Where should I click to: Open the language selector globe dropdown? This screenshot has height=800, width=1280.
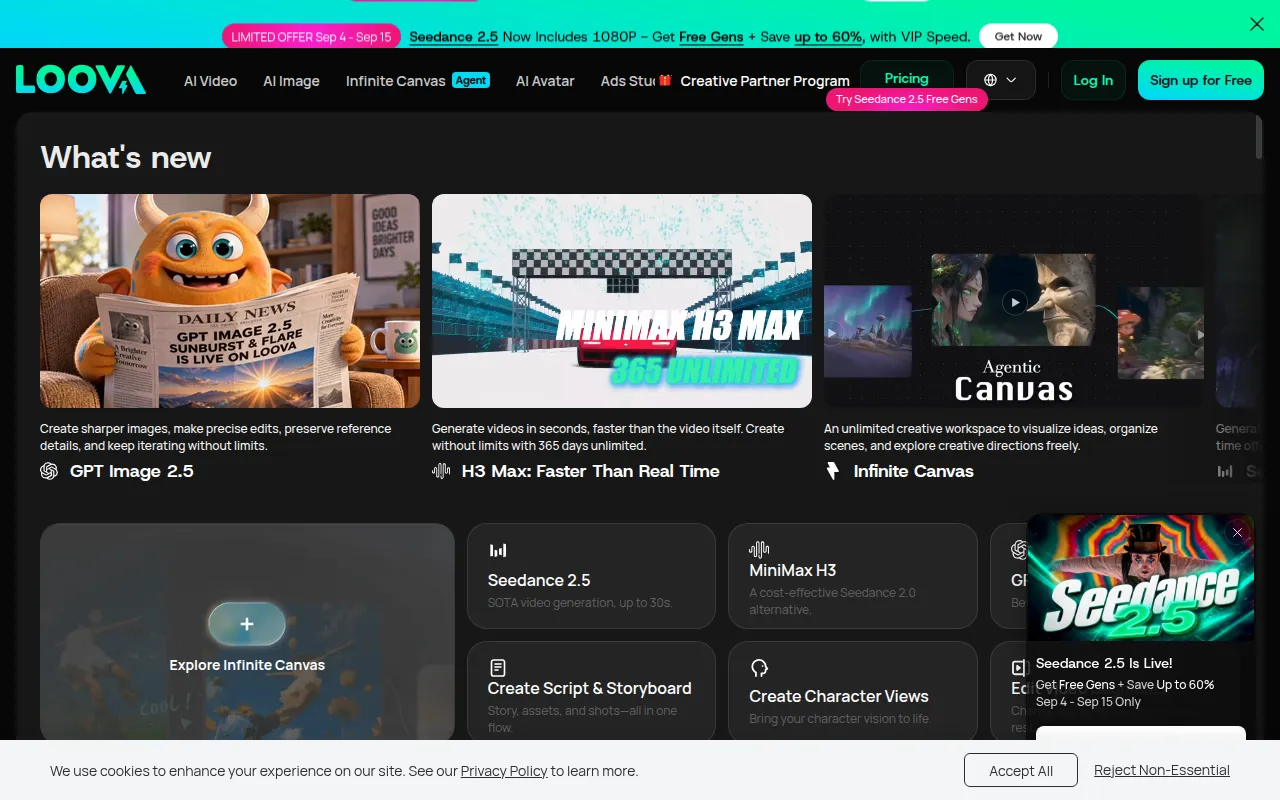(1000, 80)
